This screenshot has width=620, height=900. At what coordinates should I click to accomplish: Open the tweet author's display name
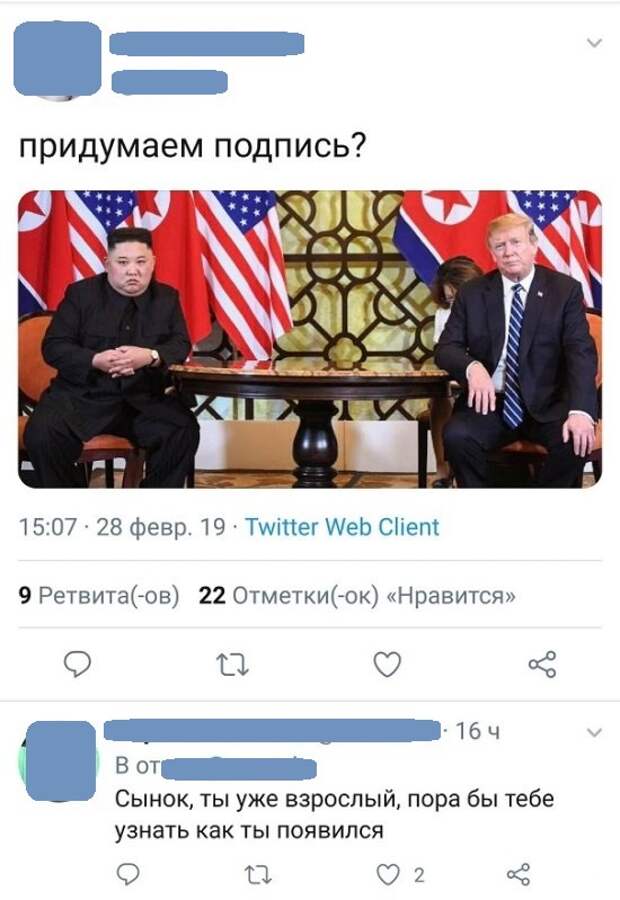207,44
